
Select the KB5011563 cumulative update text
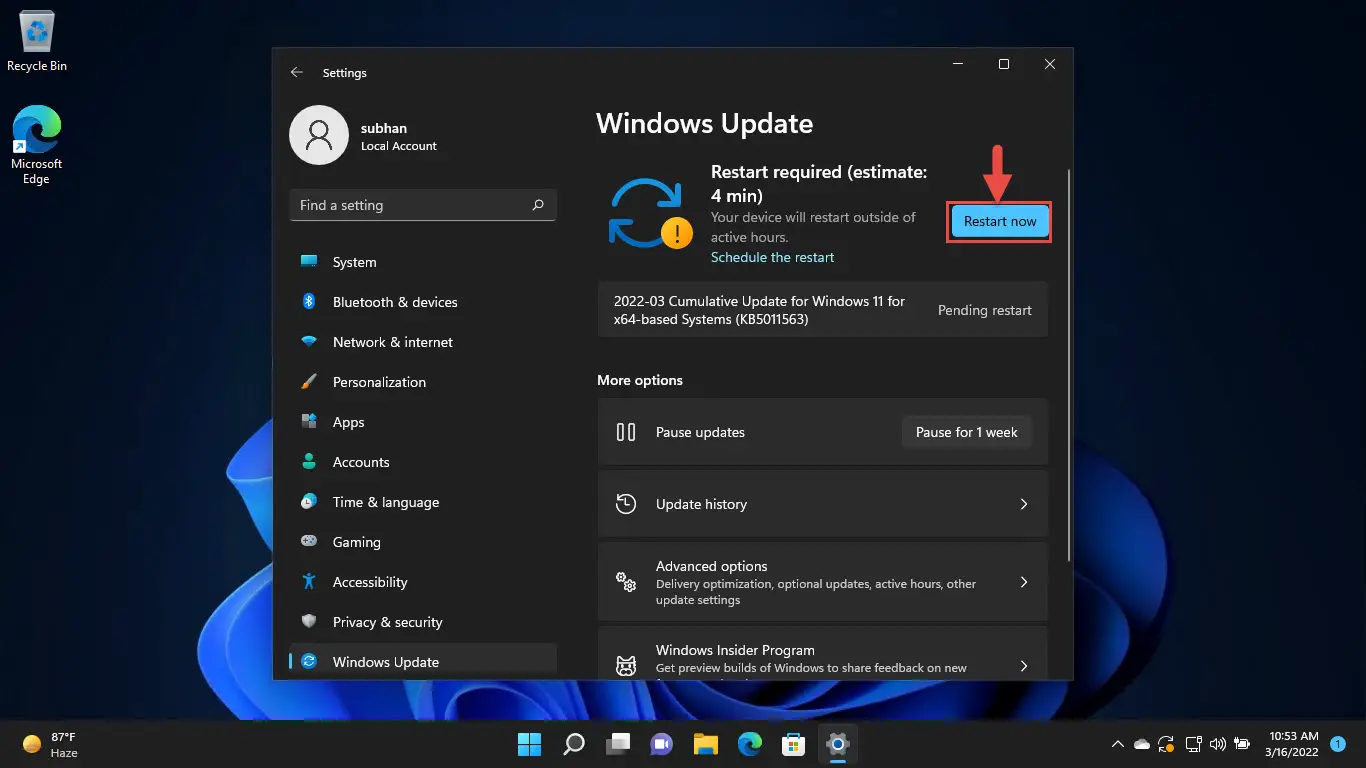coord(759,310)
